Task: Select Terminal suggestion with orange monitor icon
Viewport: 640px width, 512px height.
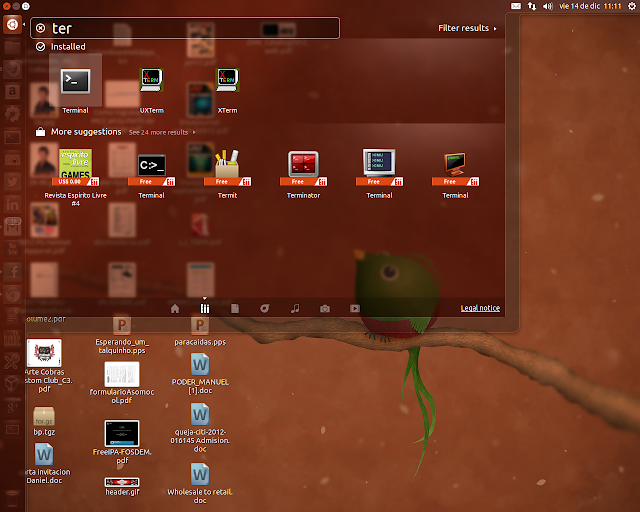Action: (455, 168)
